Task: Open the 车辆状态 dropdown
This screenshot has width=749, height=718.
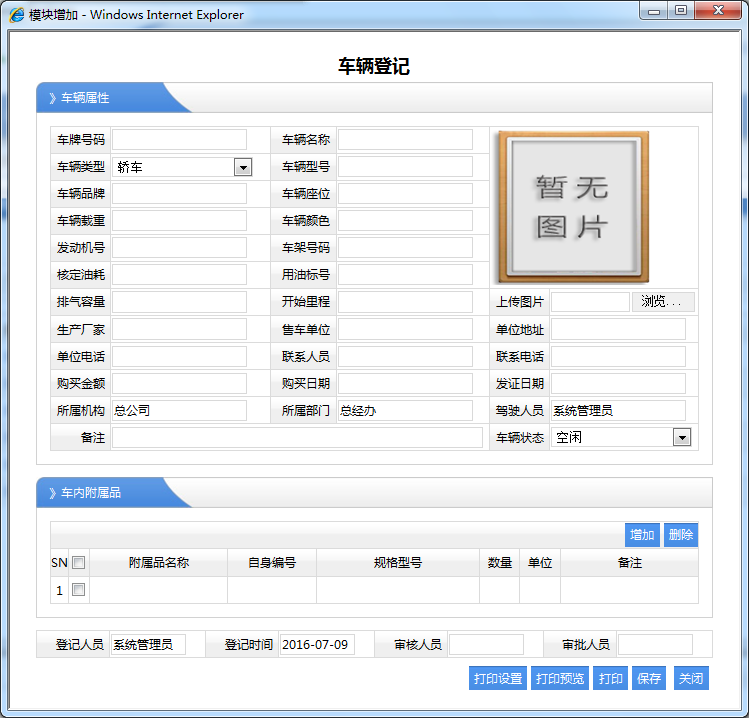Action: point(681,437)
